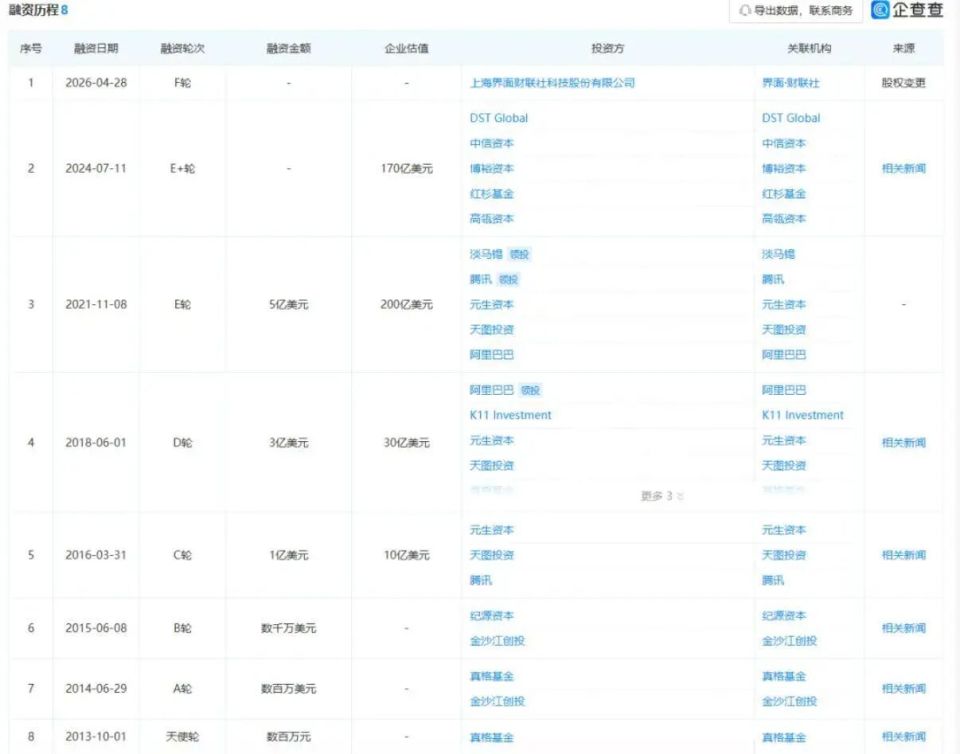This screenshot has width=960, height=754.
Task: Open 相关新闻 for the 2018-06-01 D轮 row
Action: (x=904, y=442)
